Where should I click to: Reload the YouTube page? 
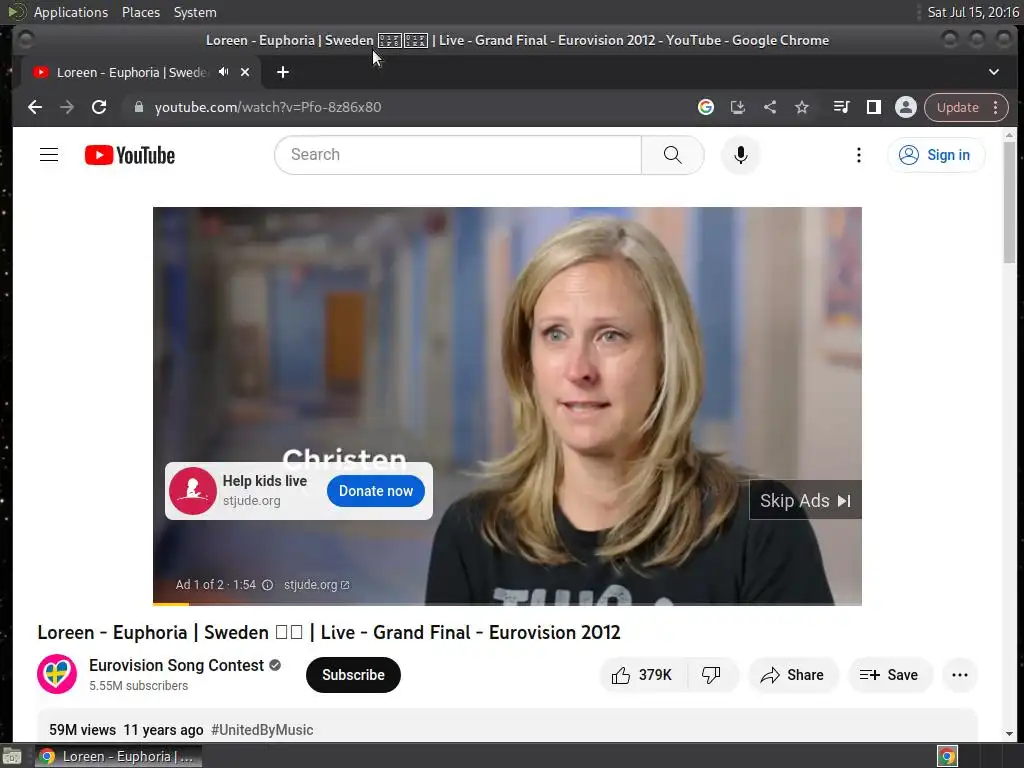(99, 107)
